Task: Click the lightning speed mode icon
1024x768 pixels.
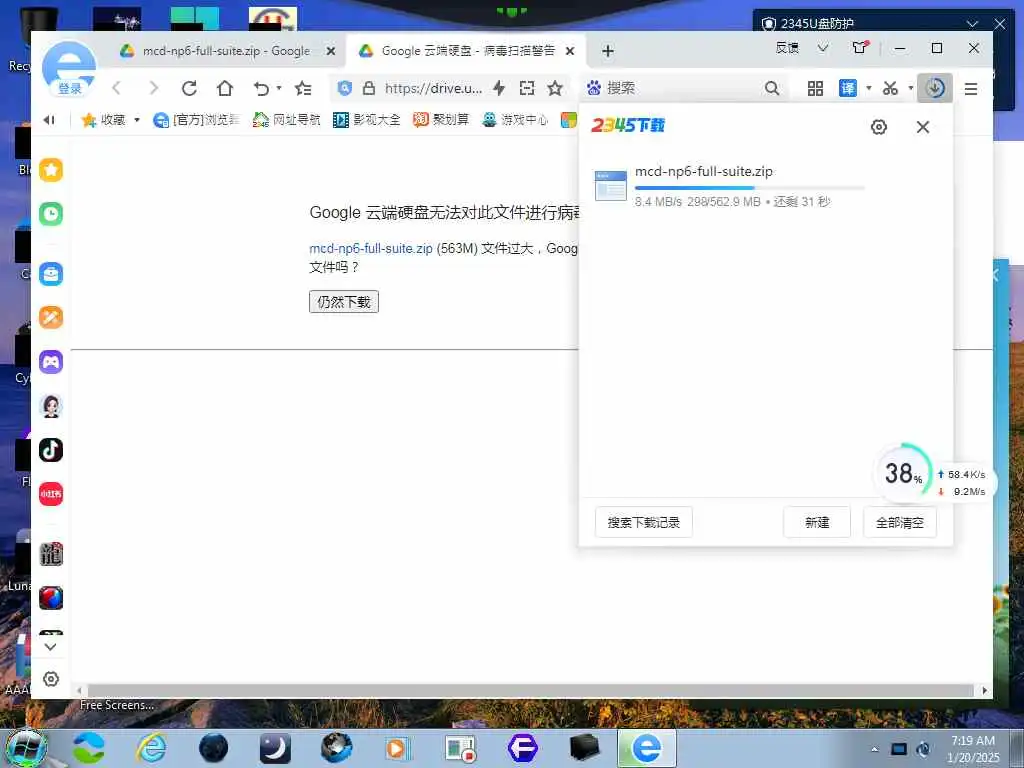Action: 499,88
